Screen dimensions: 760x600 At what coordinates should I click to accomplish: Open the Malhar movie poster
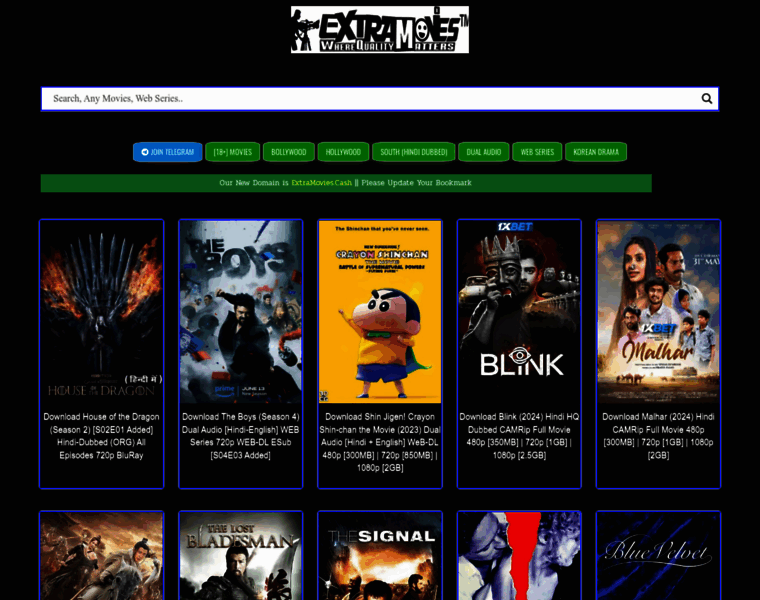[658, 312]
